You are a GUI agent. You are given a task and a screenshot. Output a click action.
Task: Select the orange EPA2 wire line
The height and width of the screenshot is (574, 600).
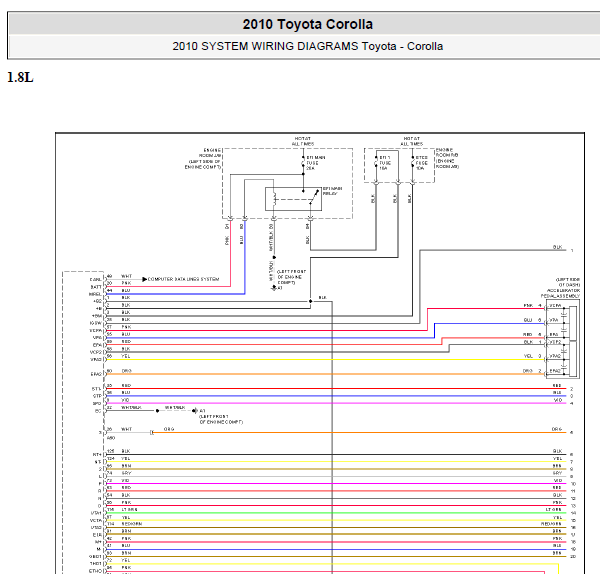pos(325,374)
